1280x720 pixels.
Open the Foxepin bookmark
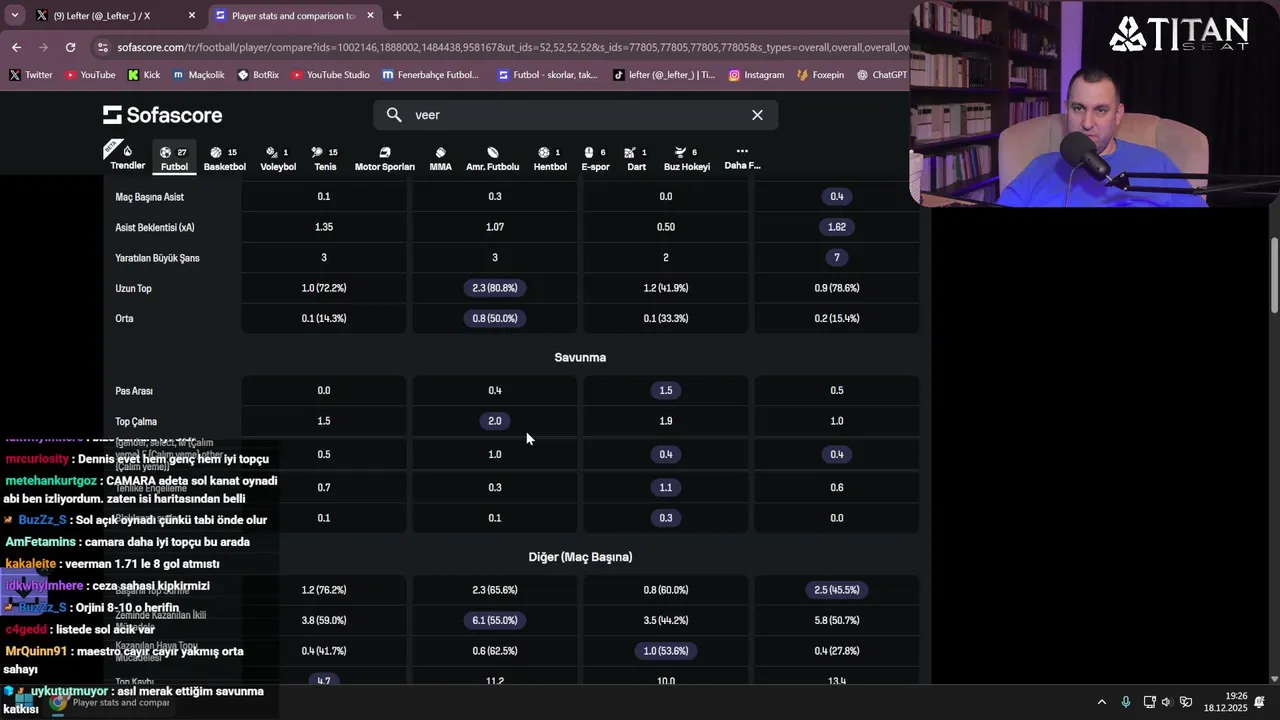tap(820, 75)
